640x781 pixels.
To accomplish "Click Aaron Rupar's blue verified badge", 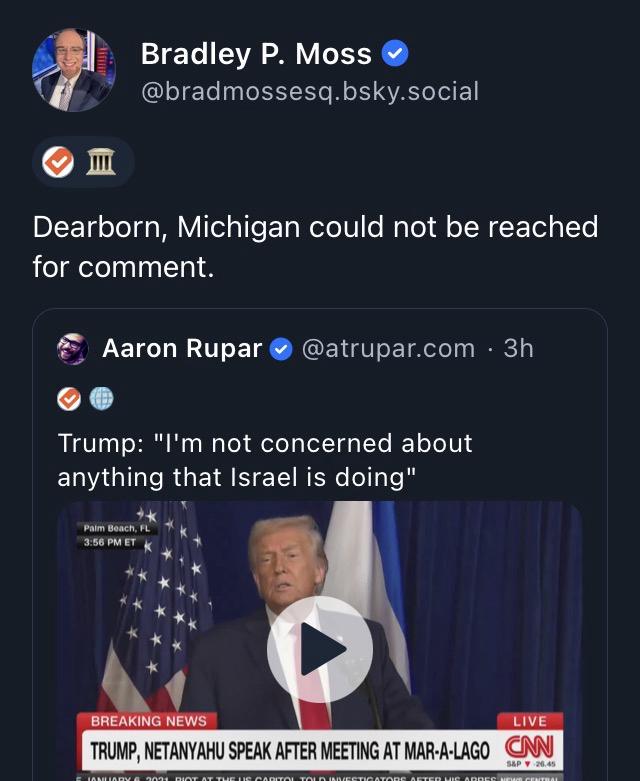I will point(281,349).
